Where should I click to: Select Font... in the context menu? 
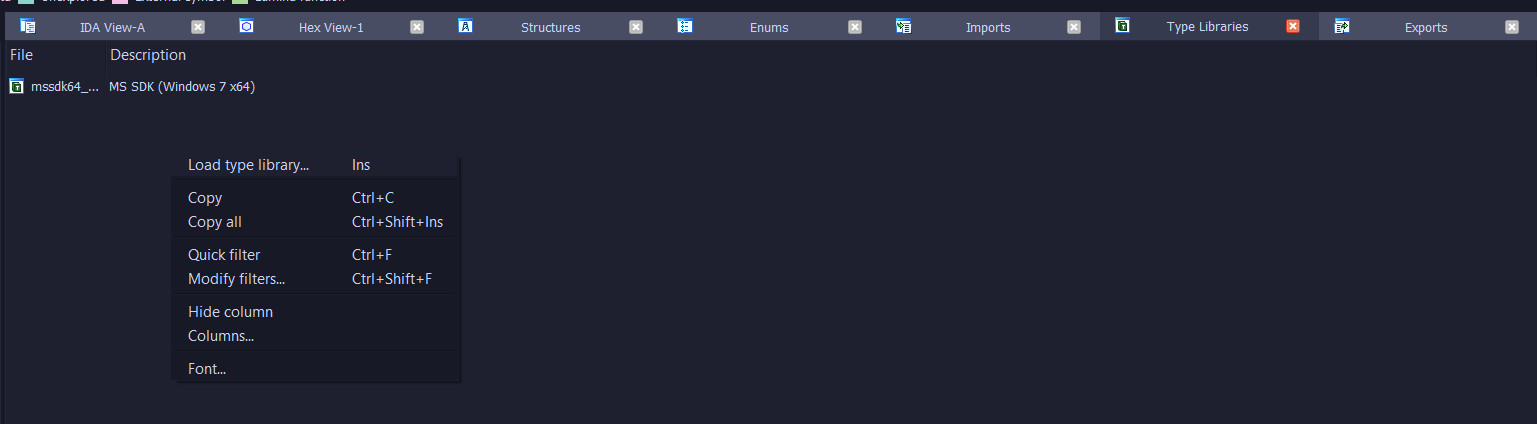316,369
